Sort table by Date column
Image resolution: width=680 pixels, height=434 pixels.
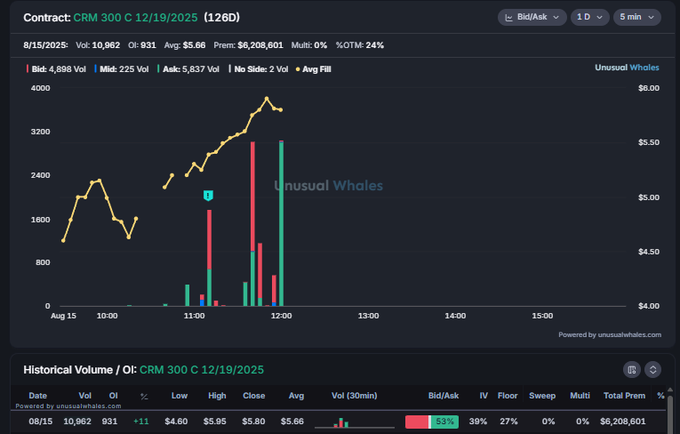(x=38, y=395)
